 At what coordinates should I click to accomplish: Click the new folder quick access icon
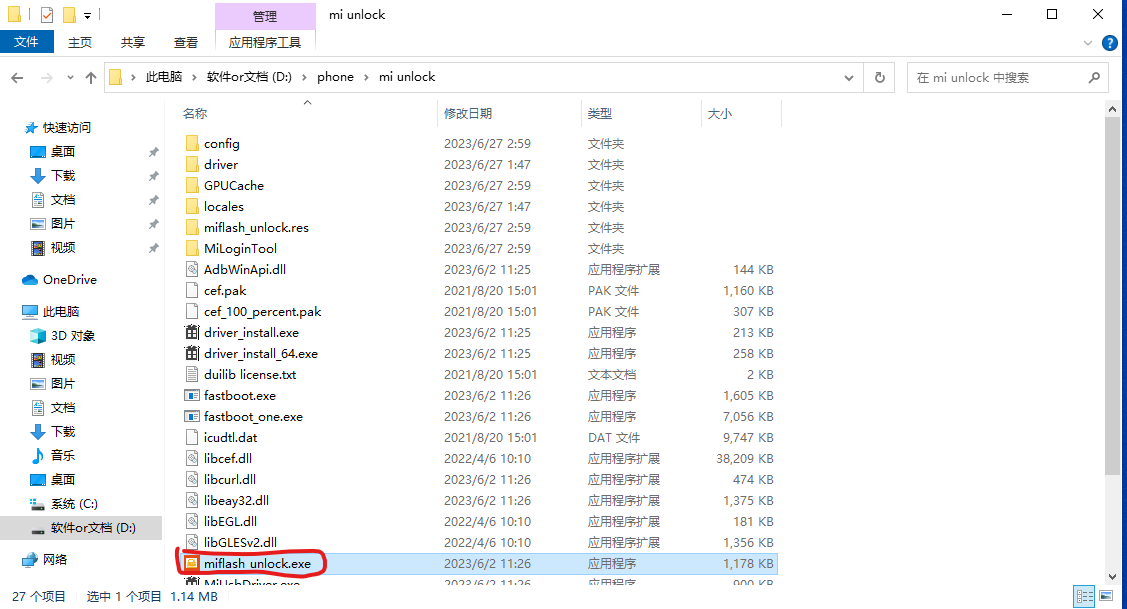click(69, 14)
